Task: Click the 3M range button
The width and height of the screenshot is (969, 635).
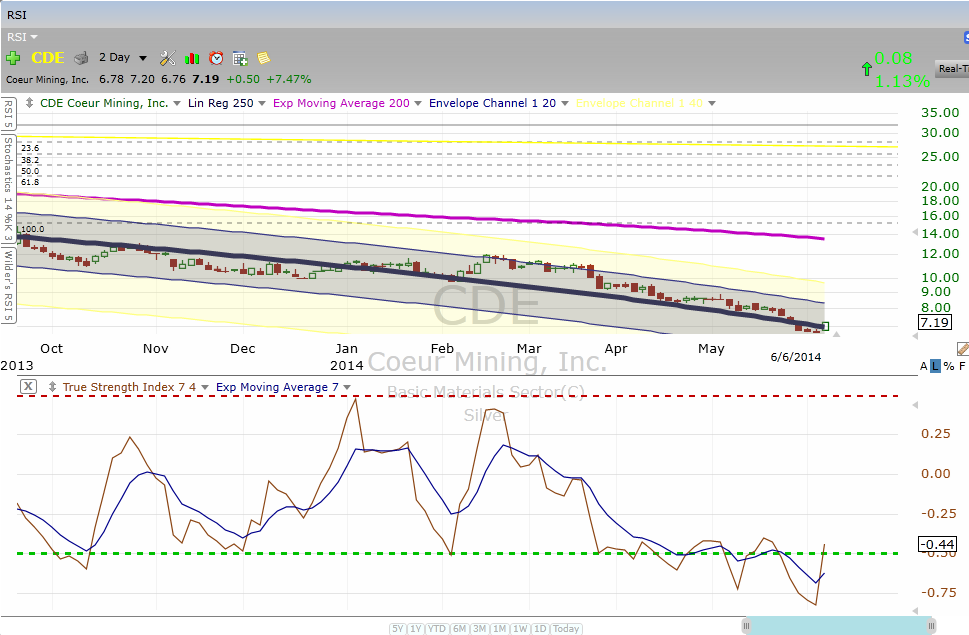Action: (480, 629)
